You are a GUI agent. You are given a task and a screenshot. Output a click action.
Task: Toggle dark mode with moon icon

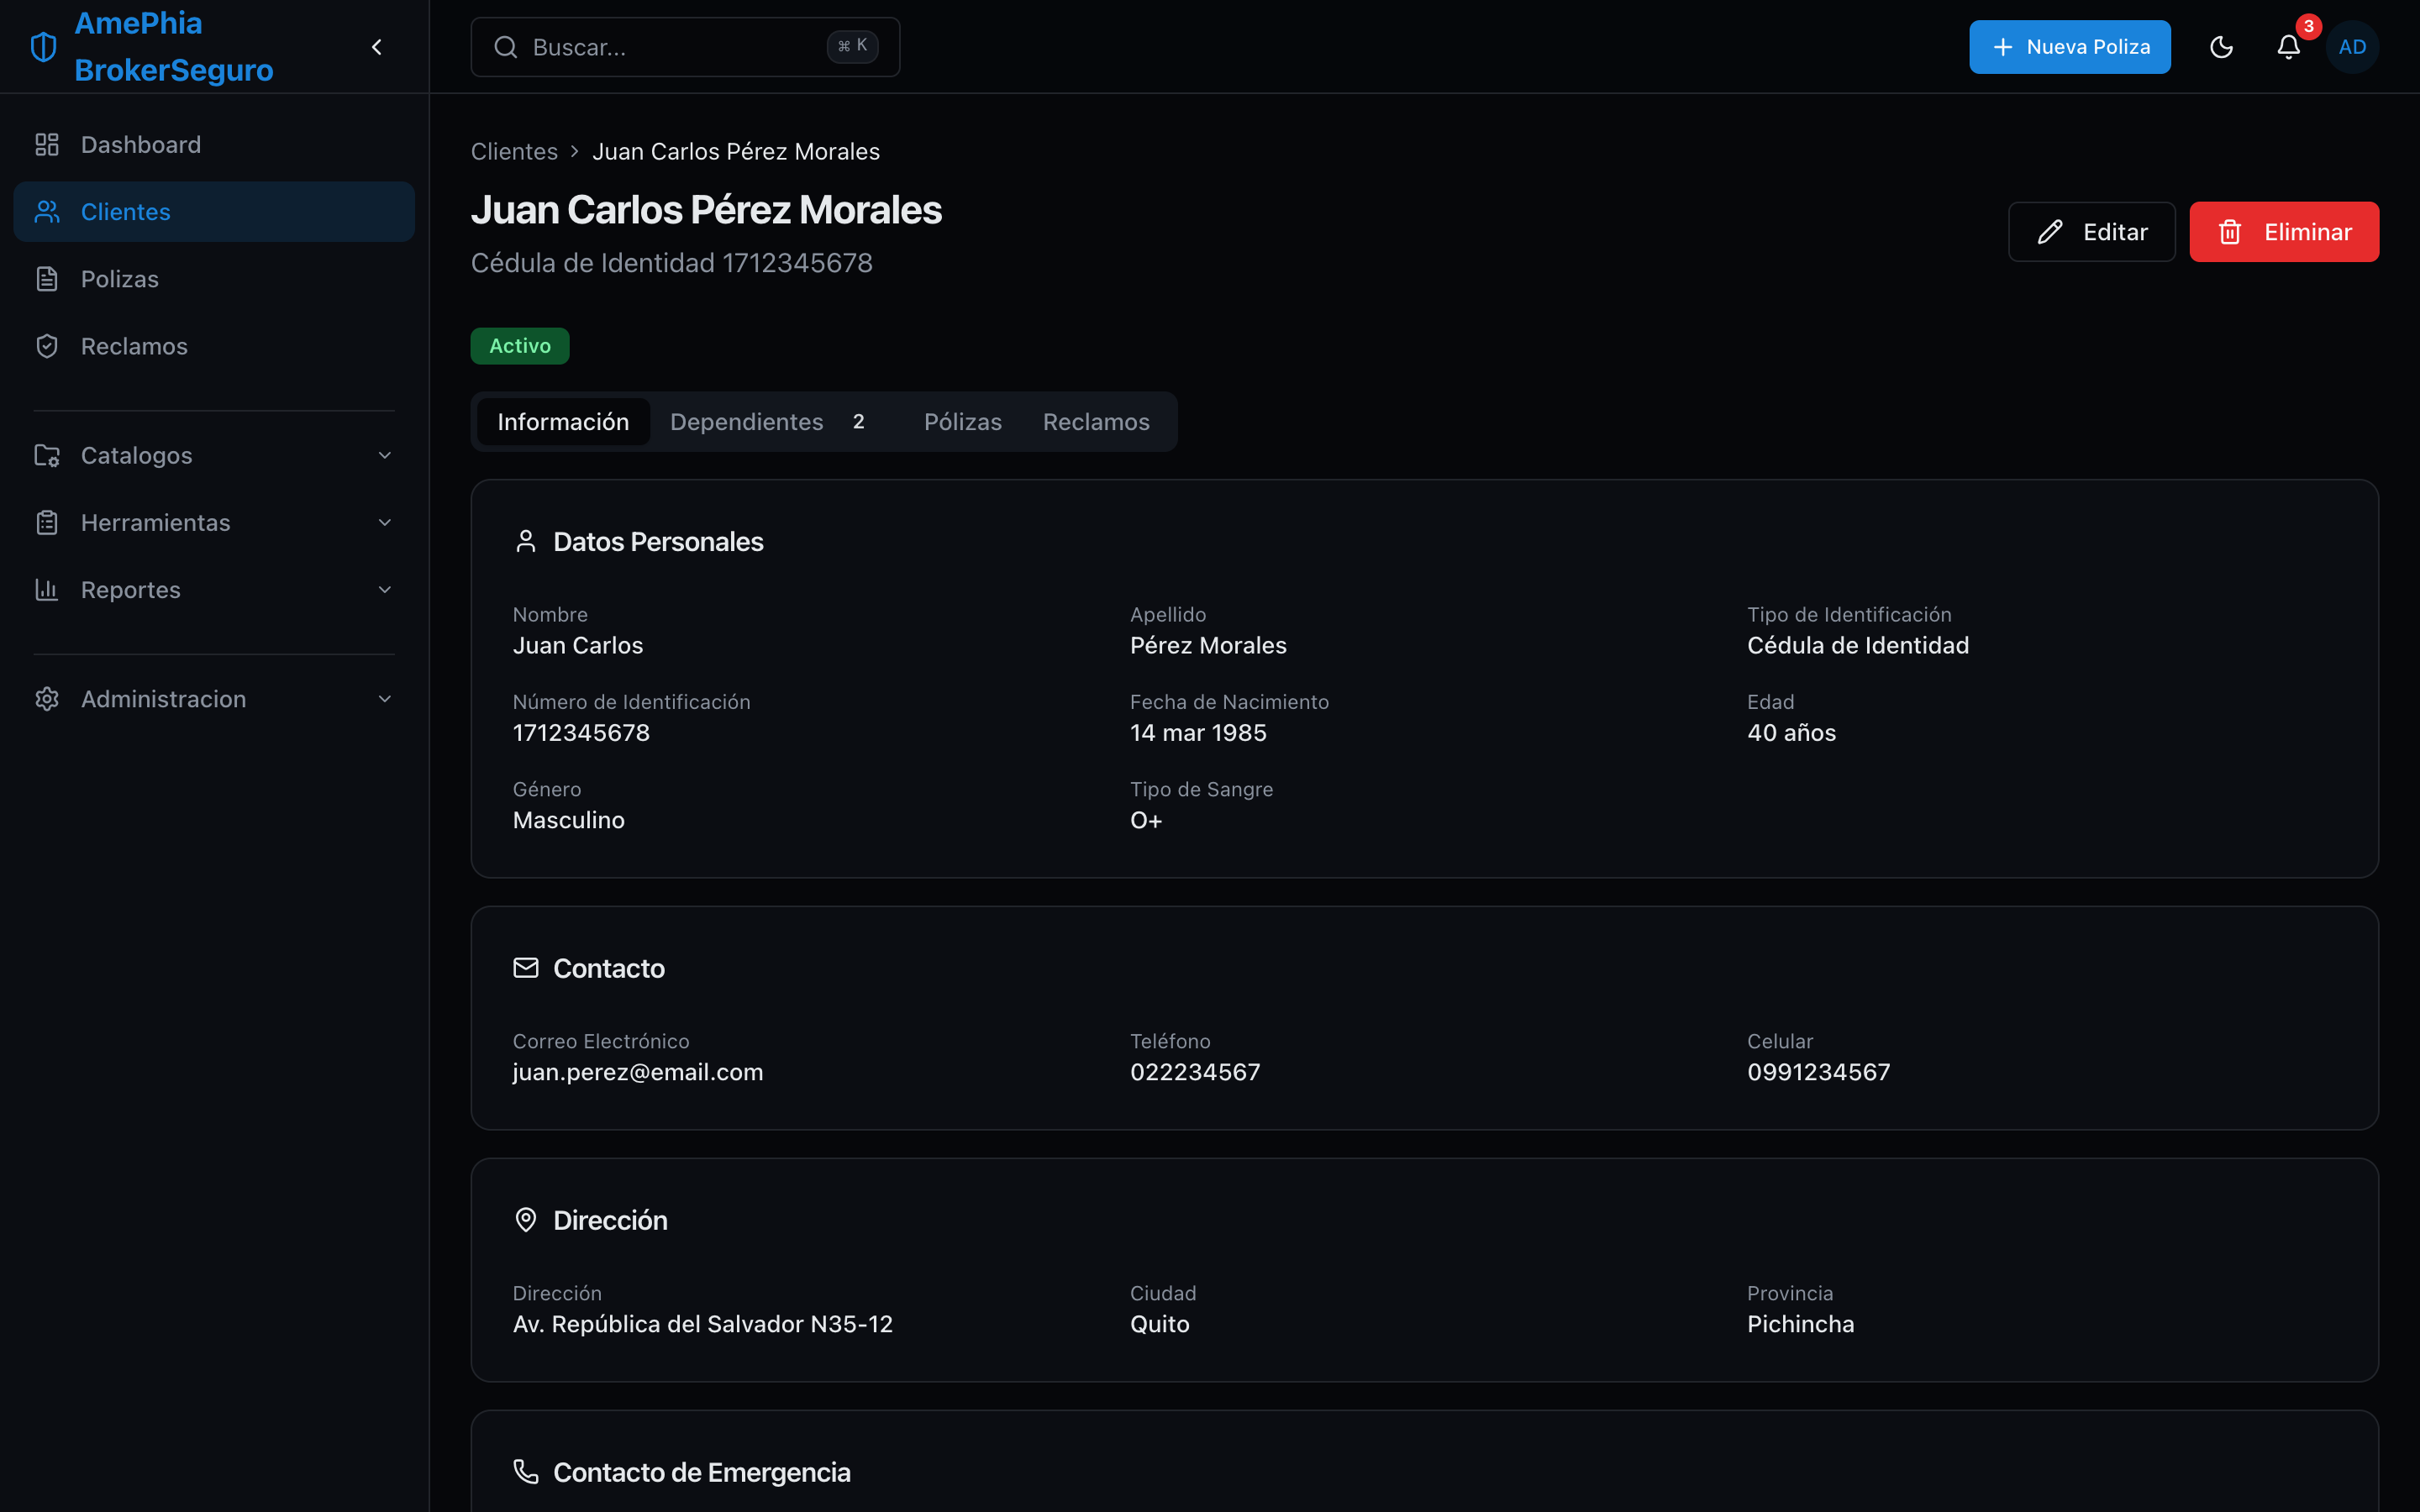[x=2221, y=47]
